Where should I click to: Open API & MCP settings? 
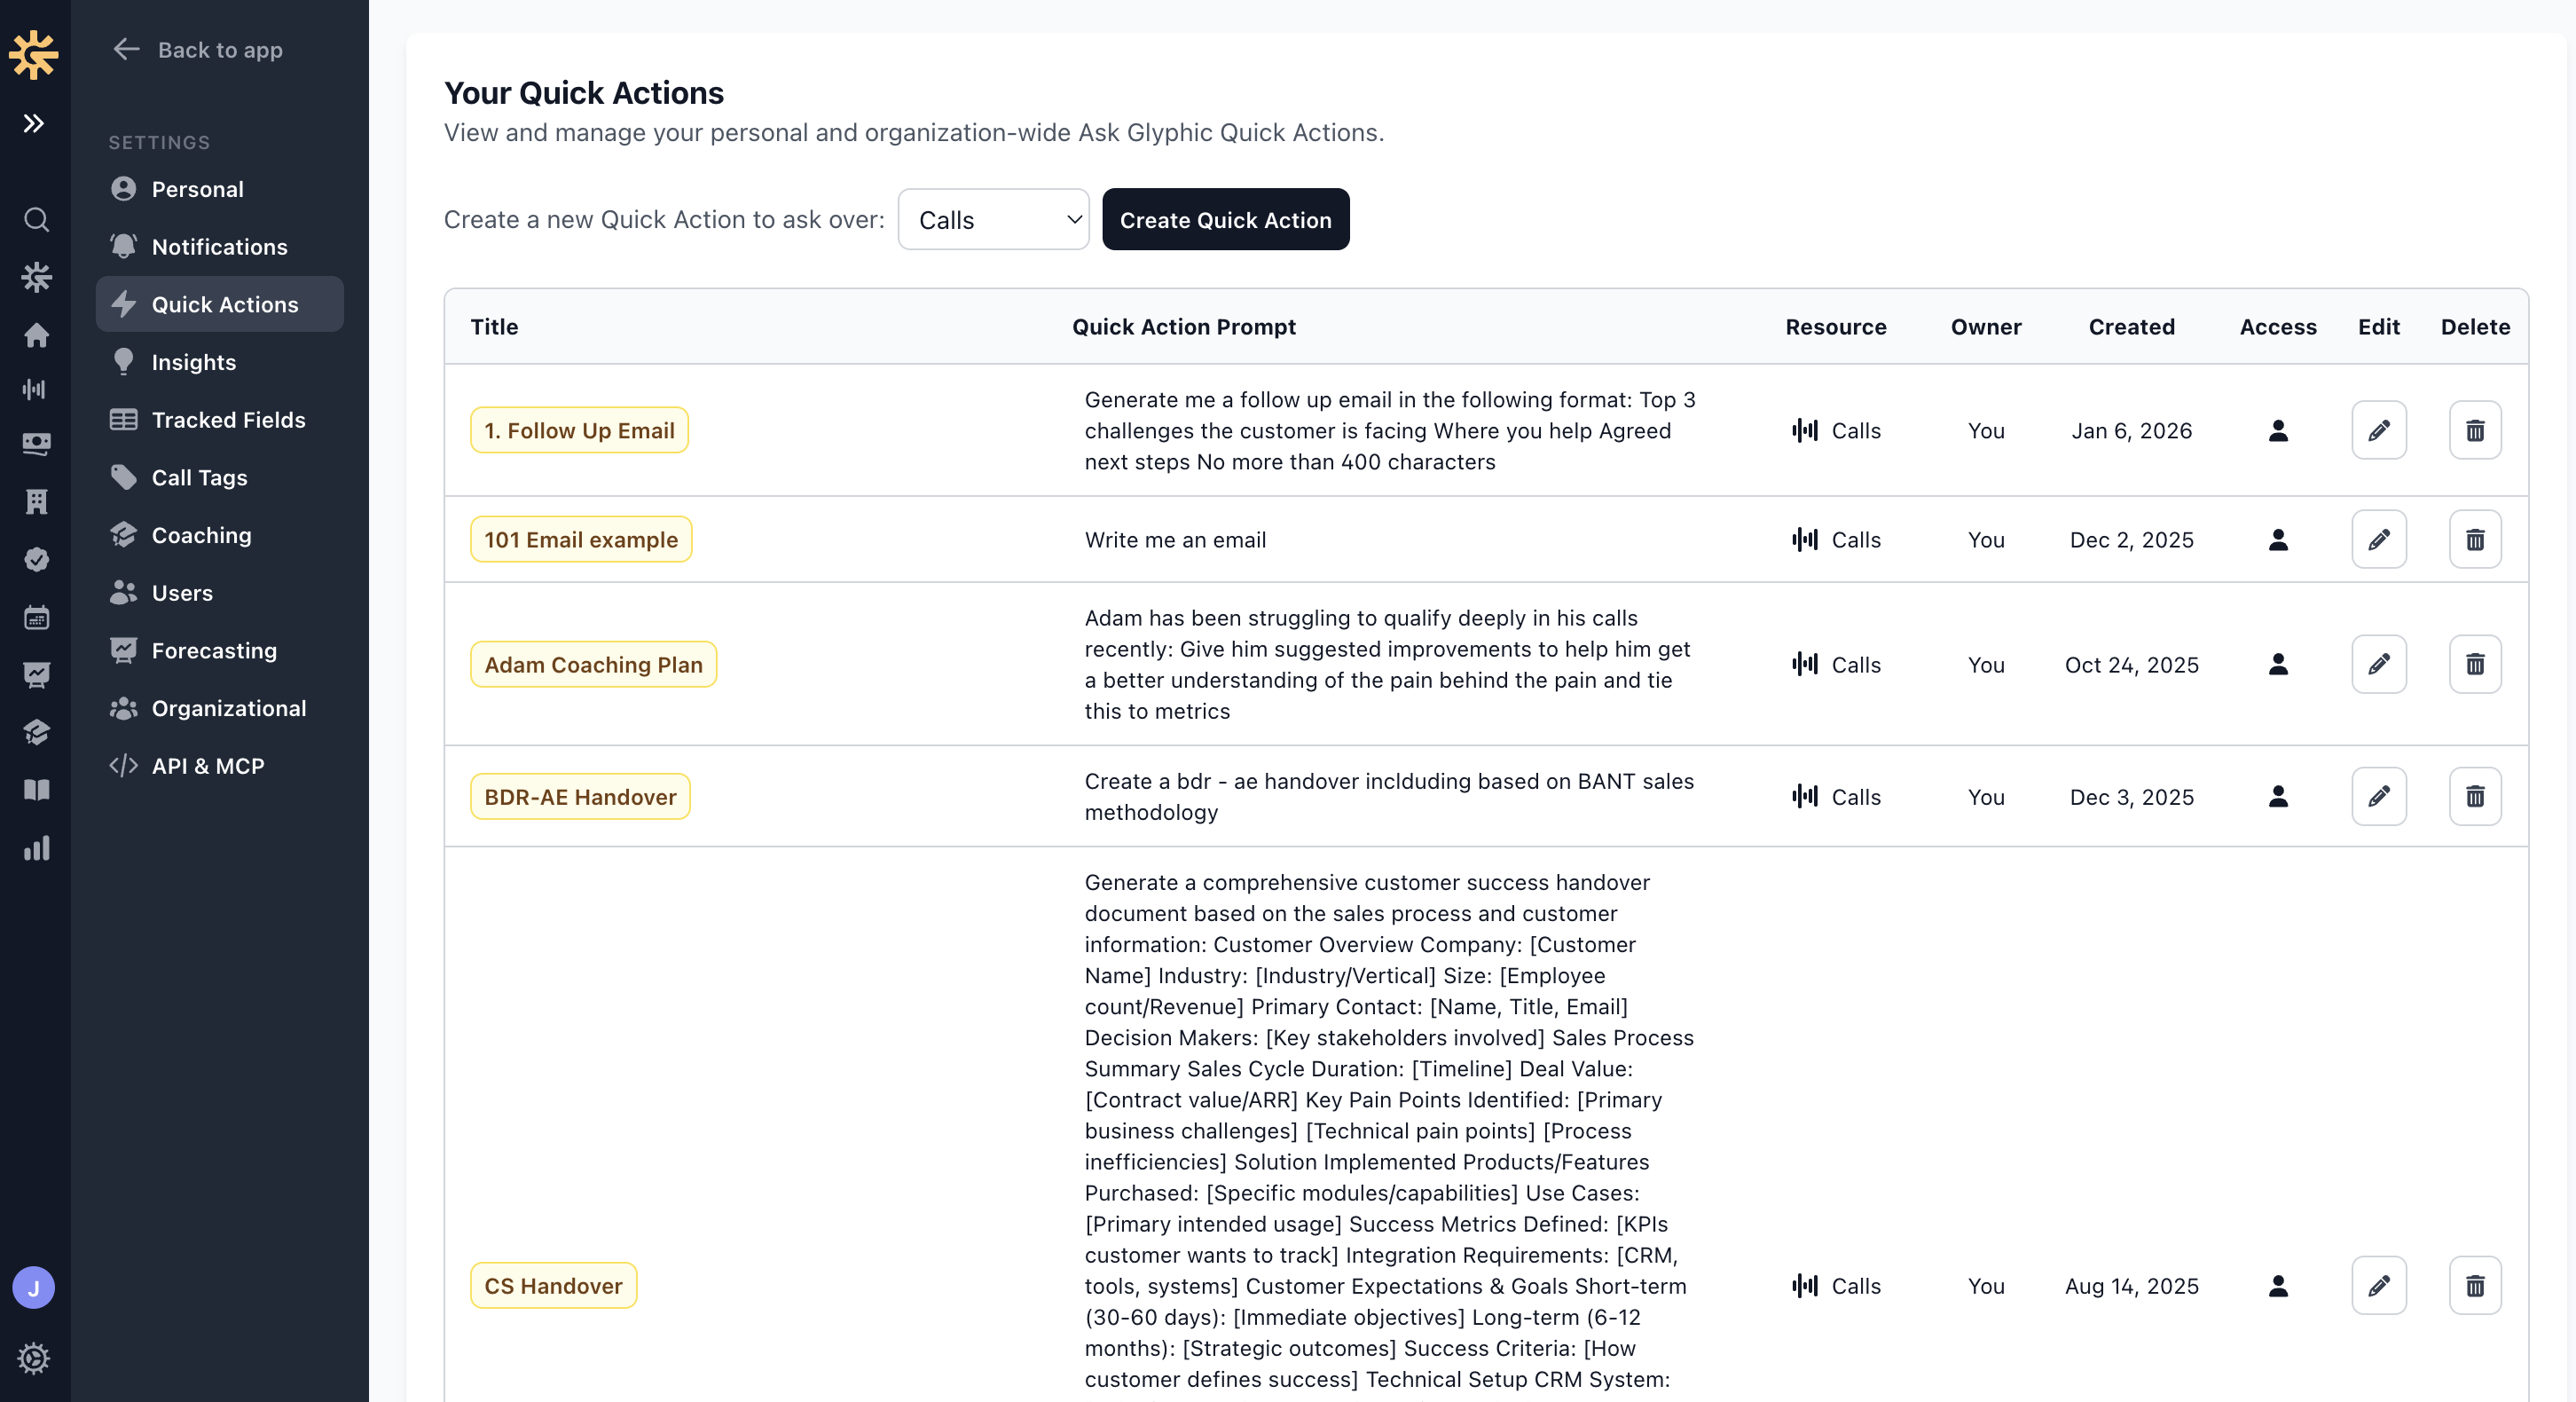(x=220, y=766)
